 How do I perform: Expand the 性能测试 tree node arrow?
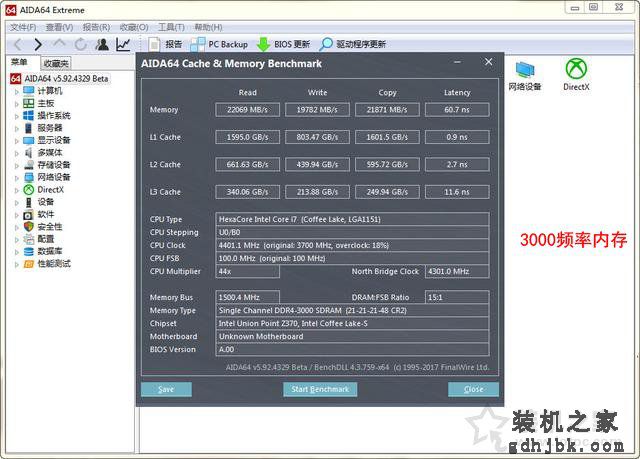tap(17, 265)
